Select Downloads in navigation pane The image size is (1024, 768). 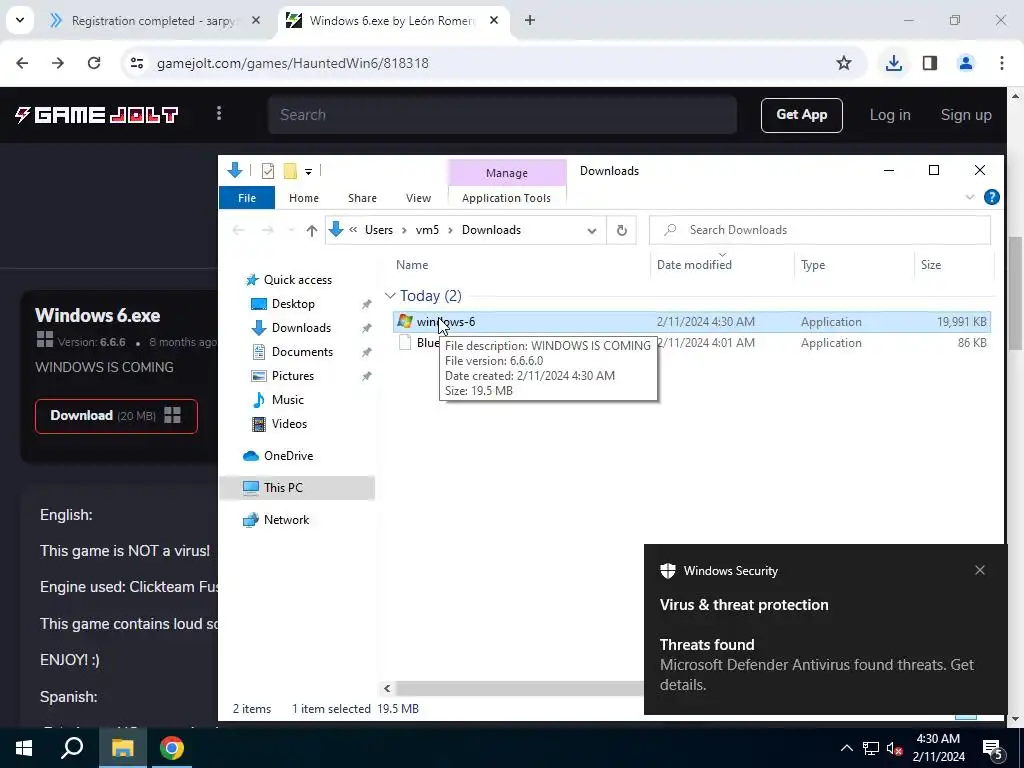click(301, 328)
